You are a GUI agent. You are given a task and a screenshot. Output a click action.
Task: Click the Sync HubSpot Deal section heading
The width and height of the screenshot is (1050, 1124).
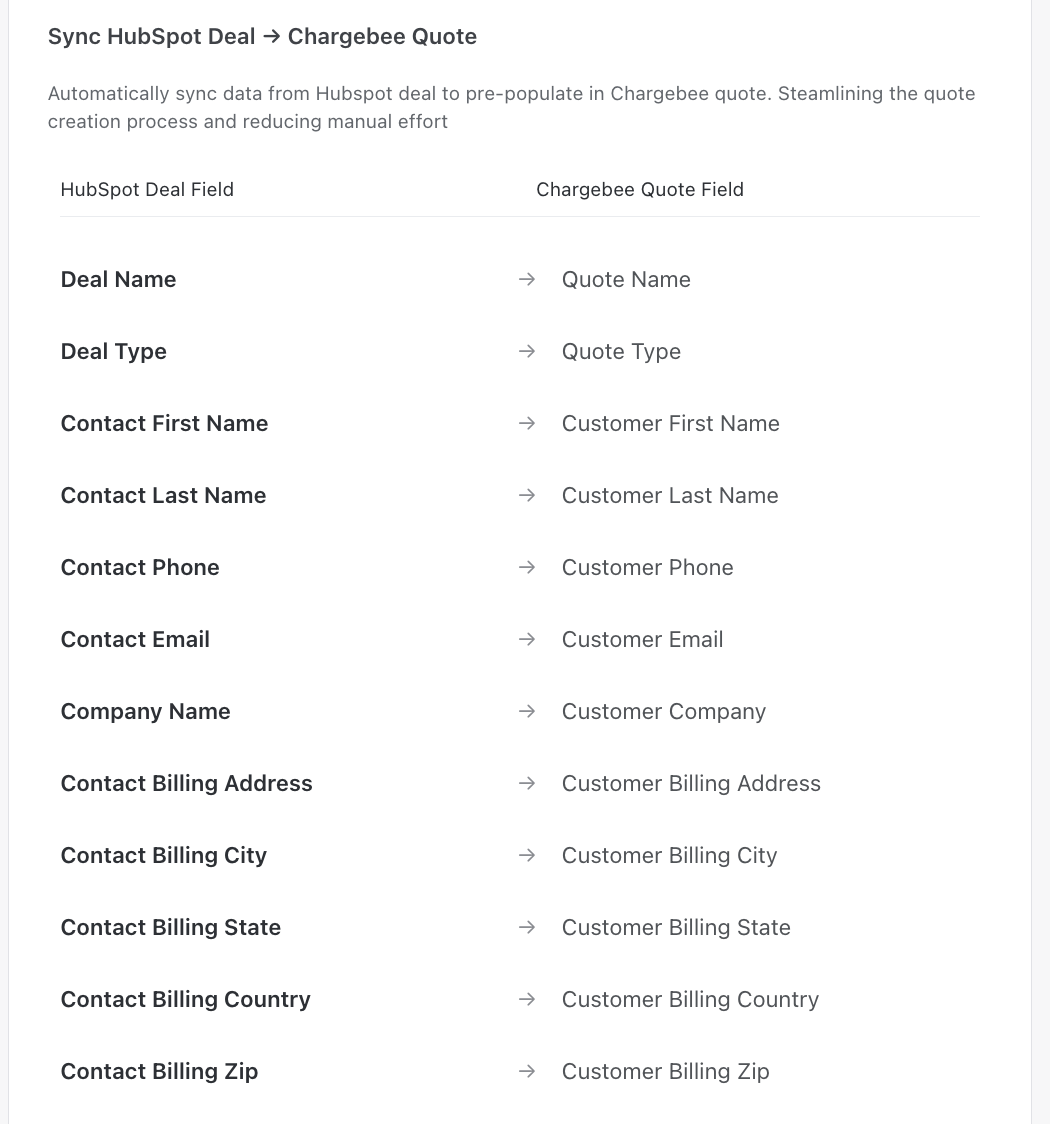(x=262, y=37)
